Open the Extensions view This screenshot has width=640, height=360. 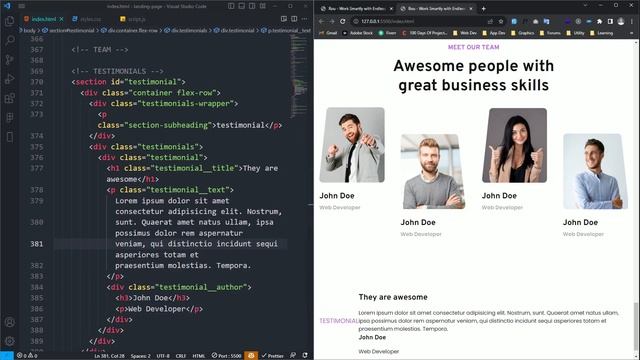10,98
